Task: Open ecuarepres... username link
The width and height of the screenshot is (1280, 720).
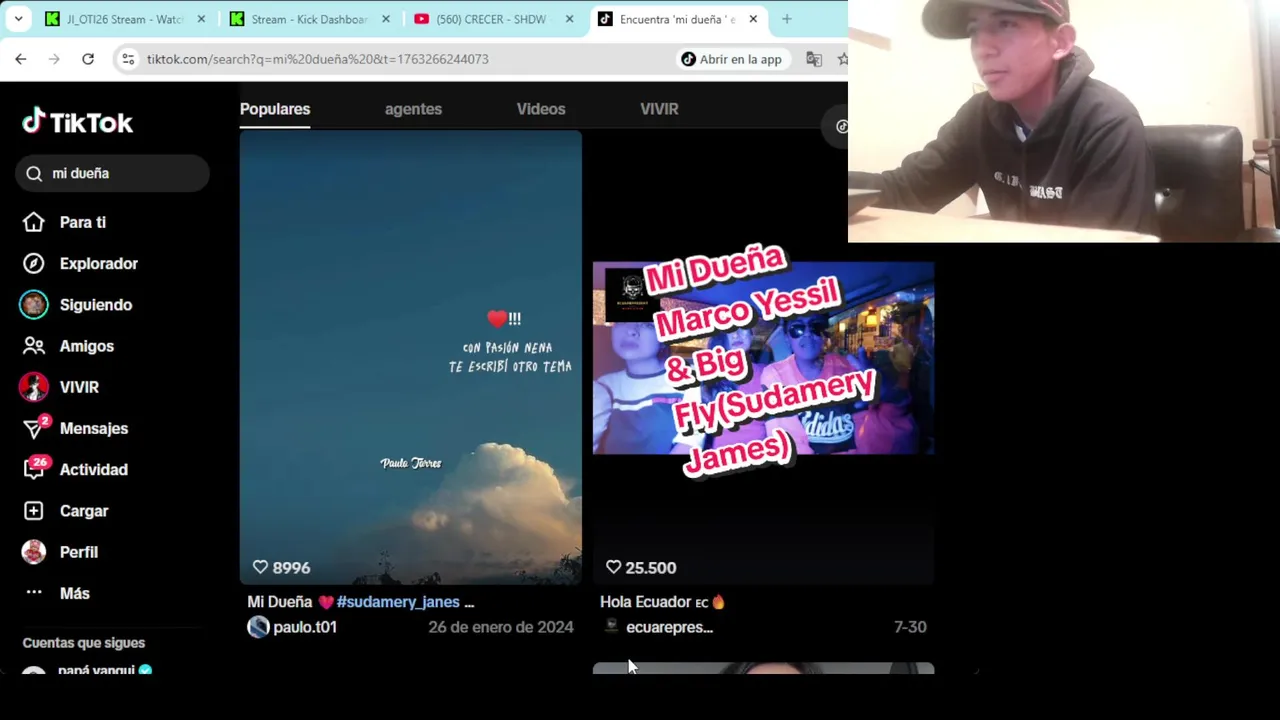Action: click(x=669, y=627)
